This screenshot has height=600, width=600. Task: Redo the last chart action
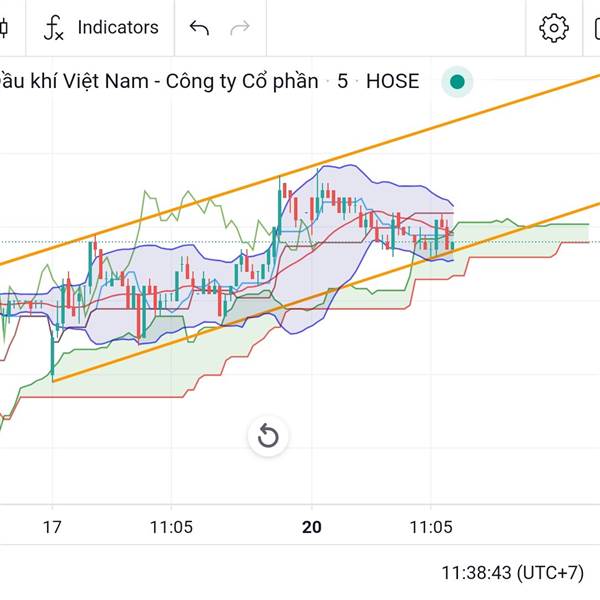pyautogui.click(x=240, y=28)
